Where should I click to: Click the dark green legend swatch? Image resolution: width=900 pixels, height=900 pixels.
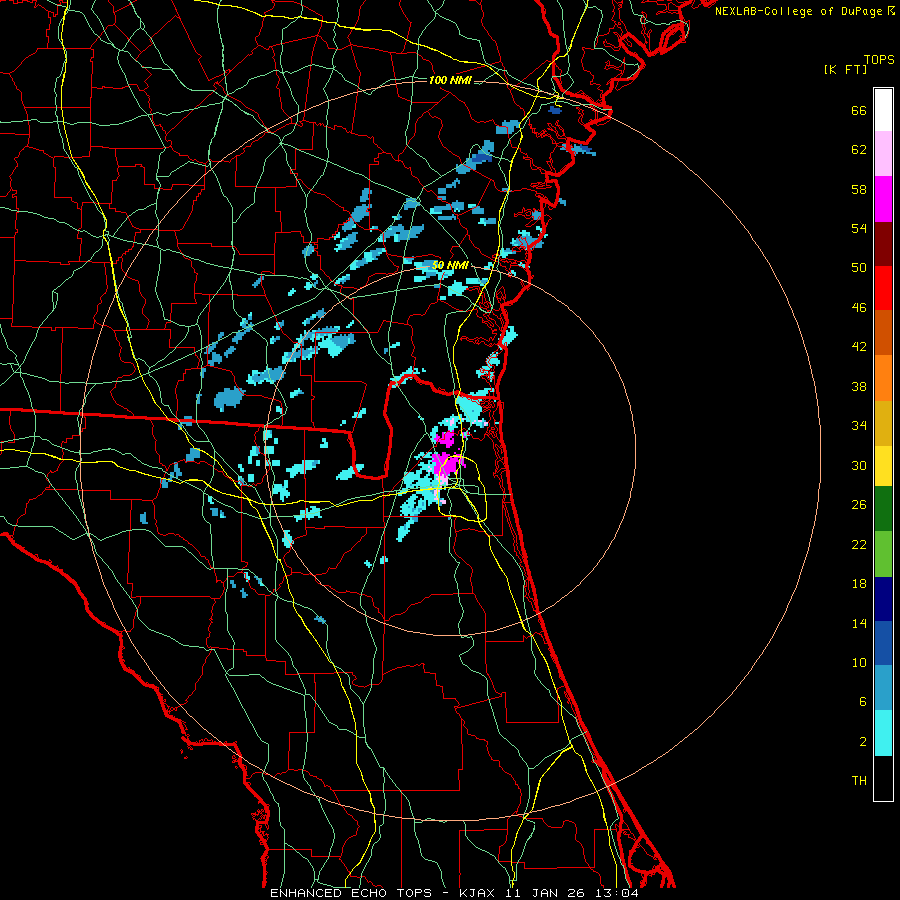(x=883, y=509)
